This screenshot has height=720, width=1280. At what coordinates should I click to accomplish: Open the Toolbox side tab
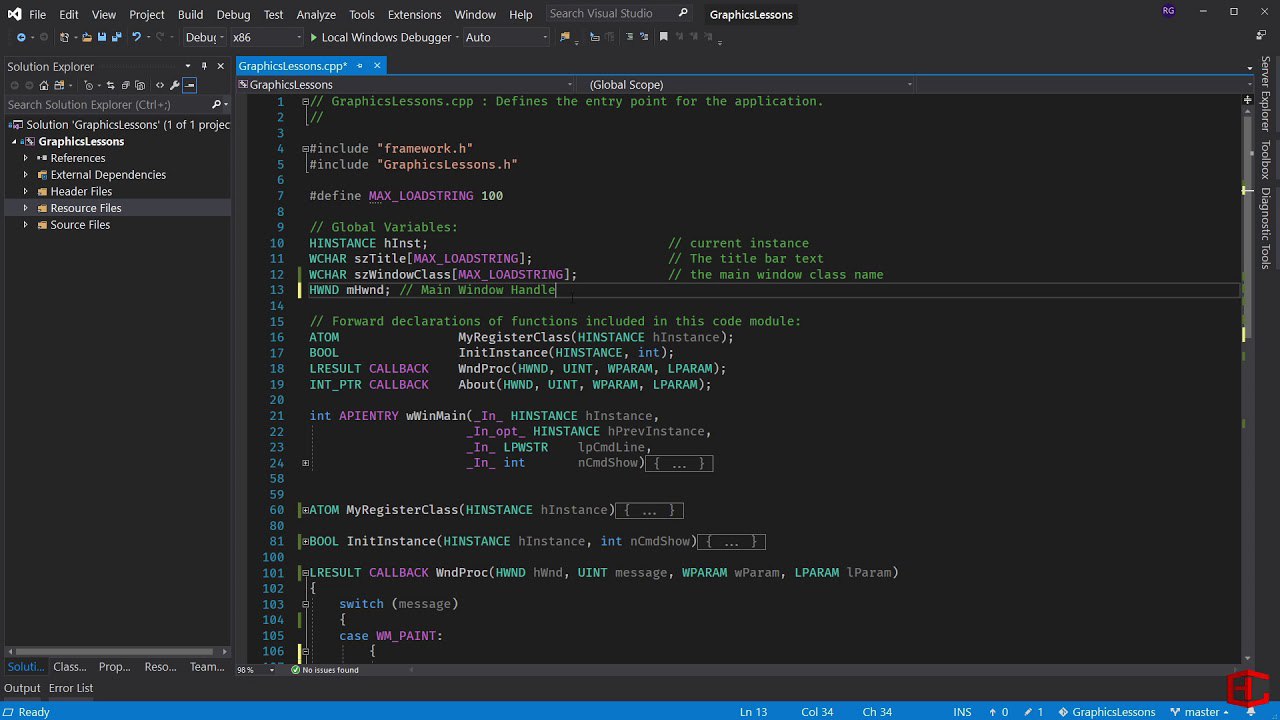(x=1265, y=159)
